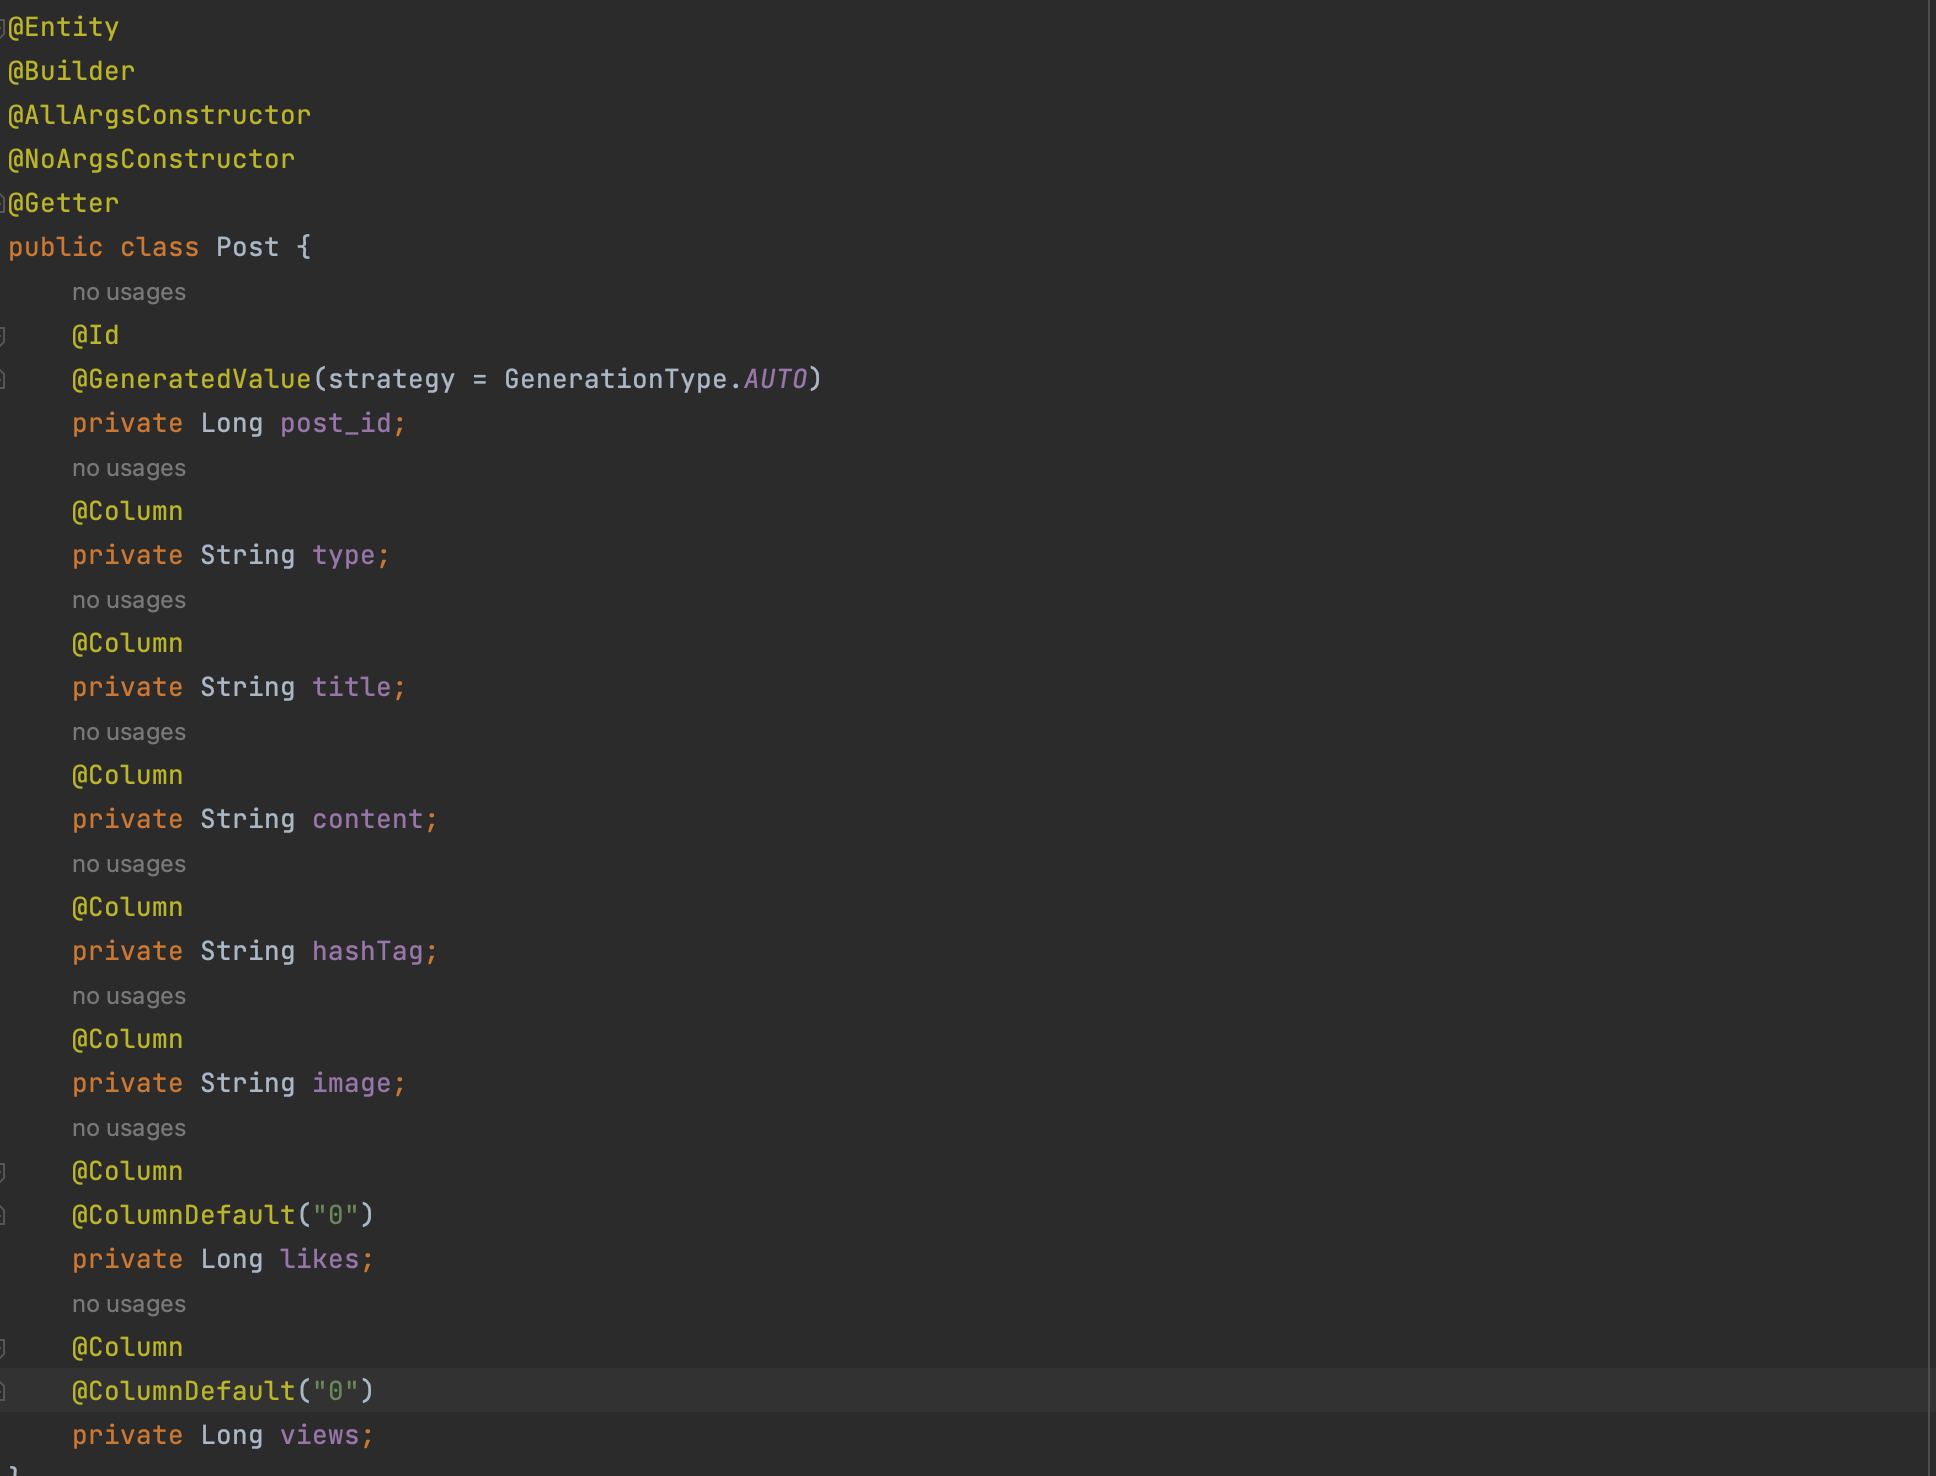Click the 'no usages' hint above content field
This screenshot has width=1936, height=1476.
click(129, 732)
